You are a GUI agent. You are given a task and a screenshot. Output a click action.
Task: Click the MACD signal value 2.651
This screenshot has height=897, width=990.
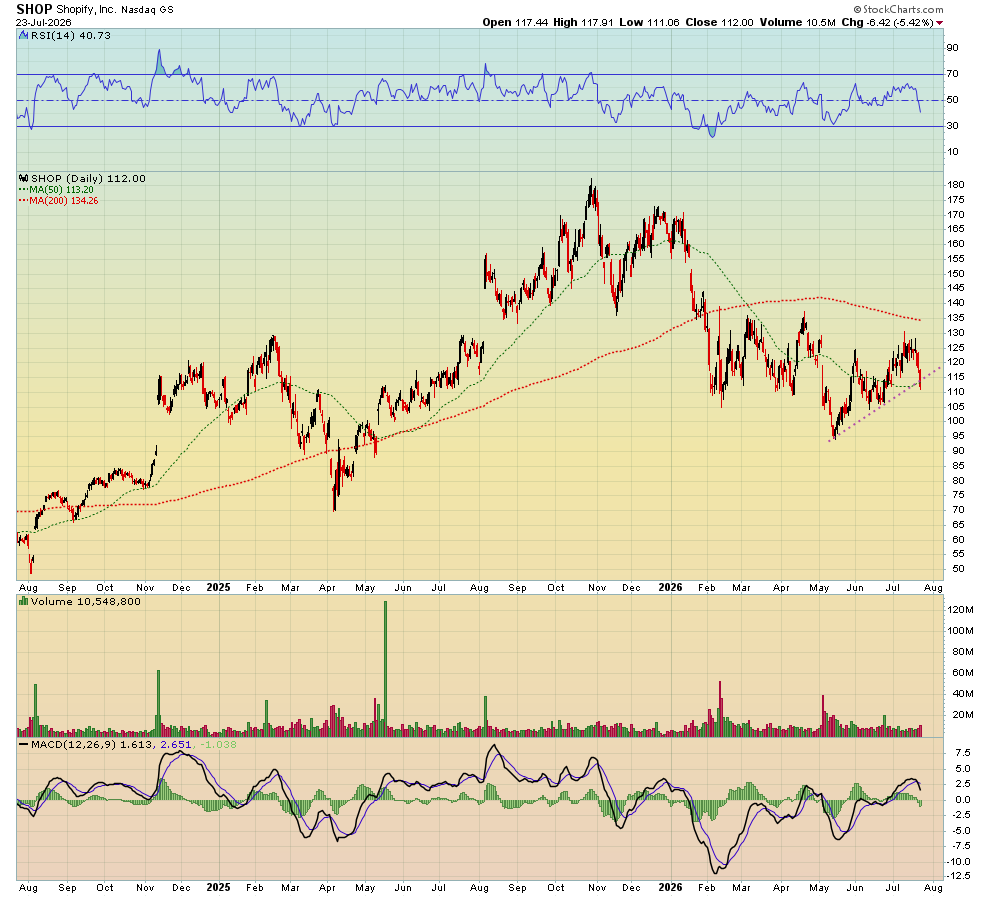[176, 745]
